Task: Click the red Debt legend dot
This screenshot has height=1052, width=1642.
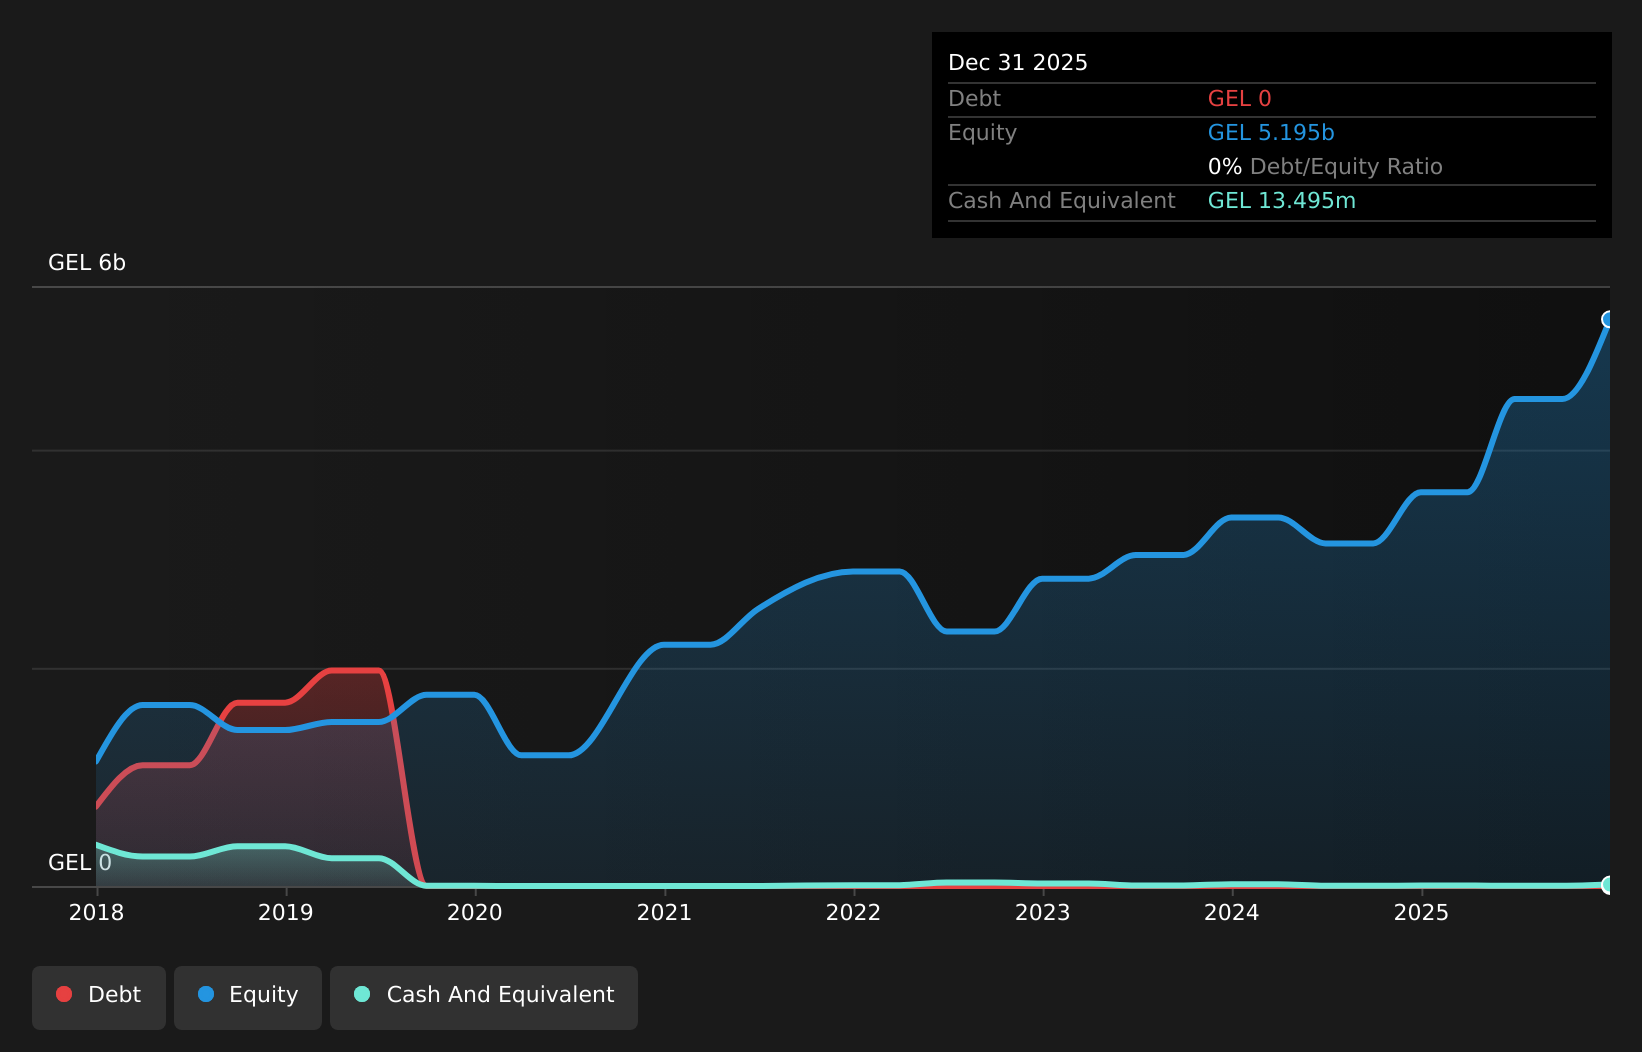Action: (x=64, y=994)
